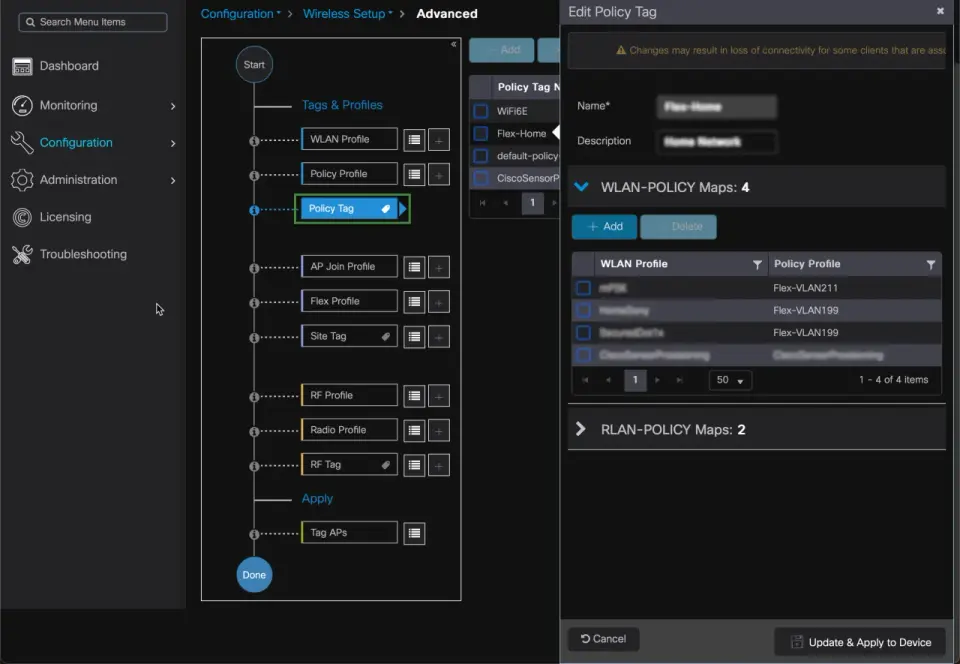Image resolution: width=960 pixels, height=664 pixels.
Task: Expand the RLAN-POLICY Maps section
Action: pyautogui.click(x=580, y=429)
